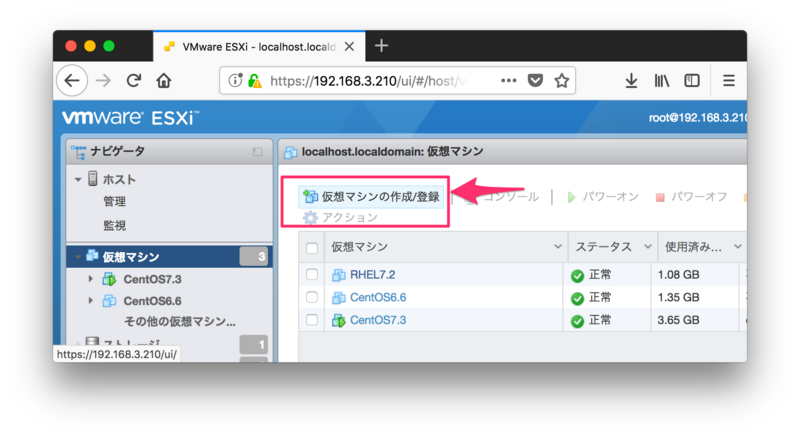The height and width of the screenshot is (438, 800).
Task: Click 仮想マシンの作成/登録 button
Action: (x=371, y=197)
